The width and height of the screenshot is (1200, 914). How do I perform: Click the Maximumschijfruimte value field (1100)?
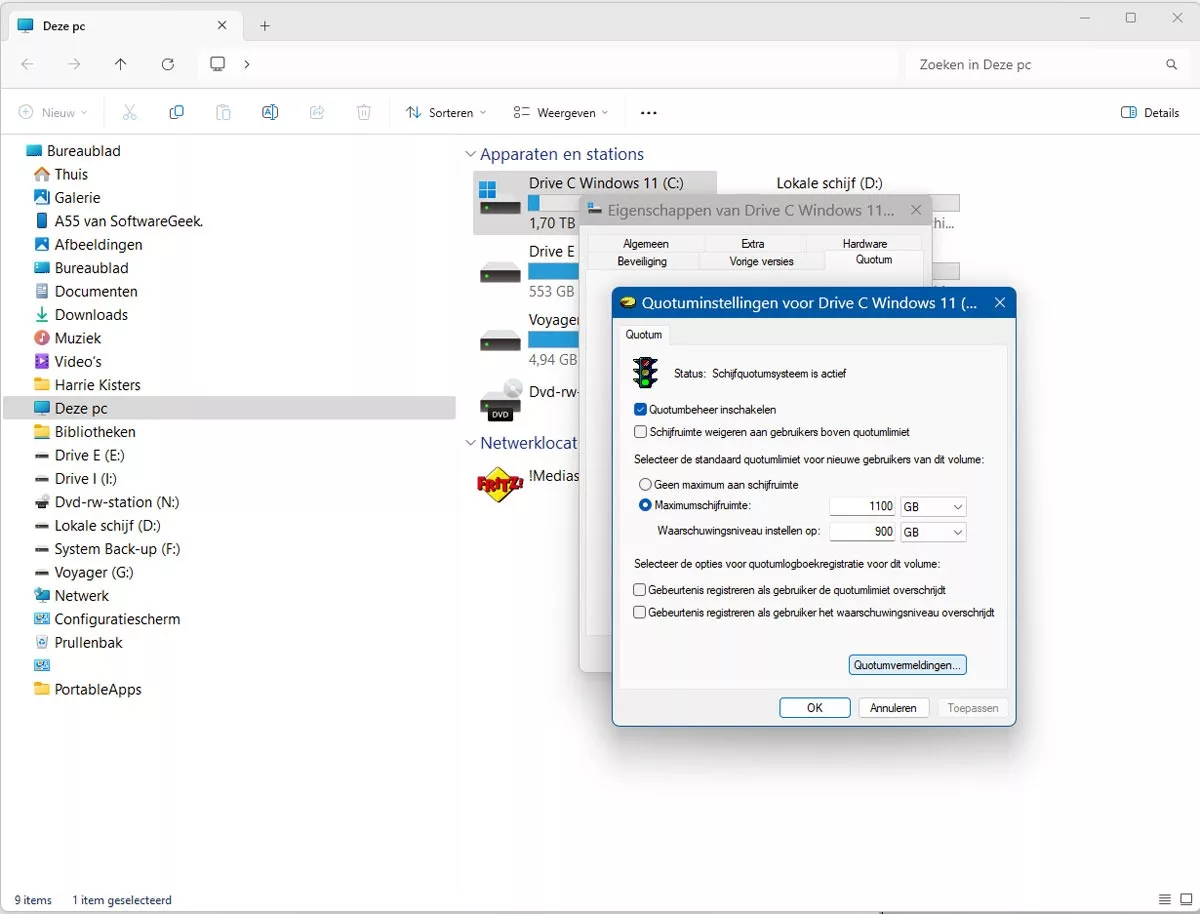tap(863, 507)
